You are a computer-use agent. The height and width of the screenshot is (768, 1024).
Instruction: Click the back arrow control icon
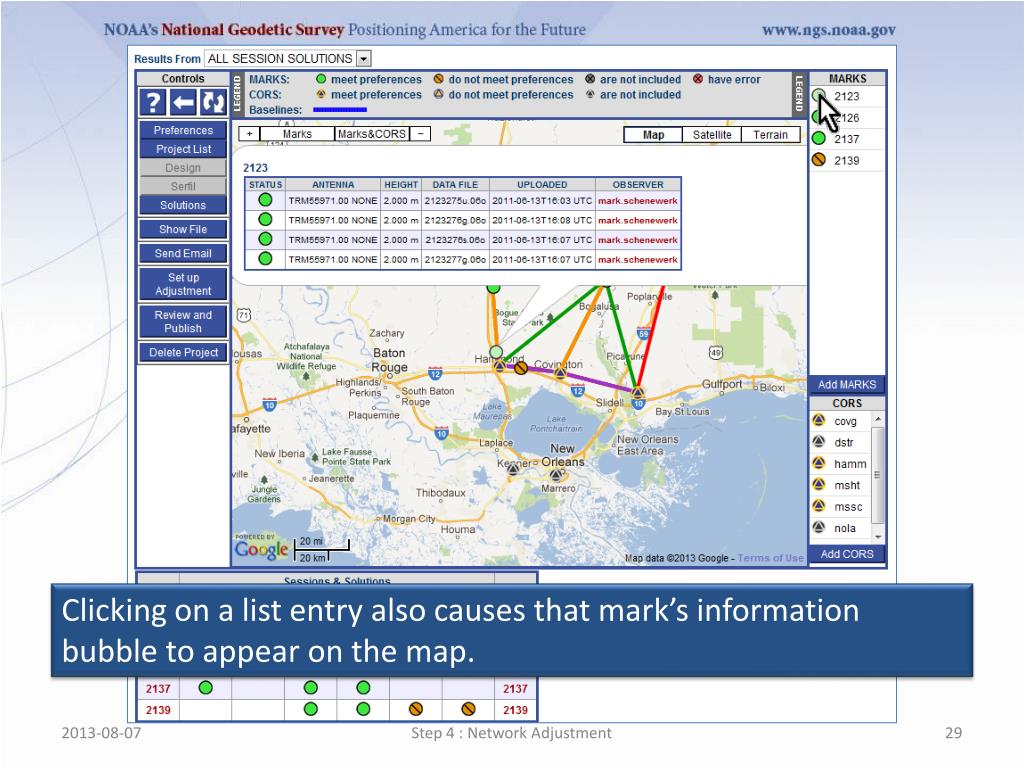click(183, 103)
